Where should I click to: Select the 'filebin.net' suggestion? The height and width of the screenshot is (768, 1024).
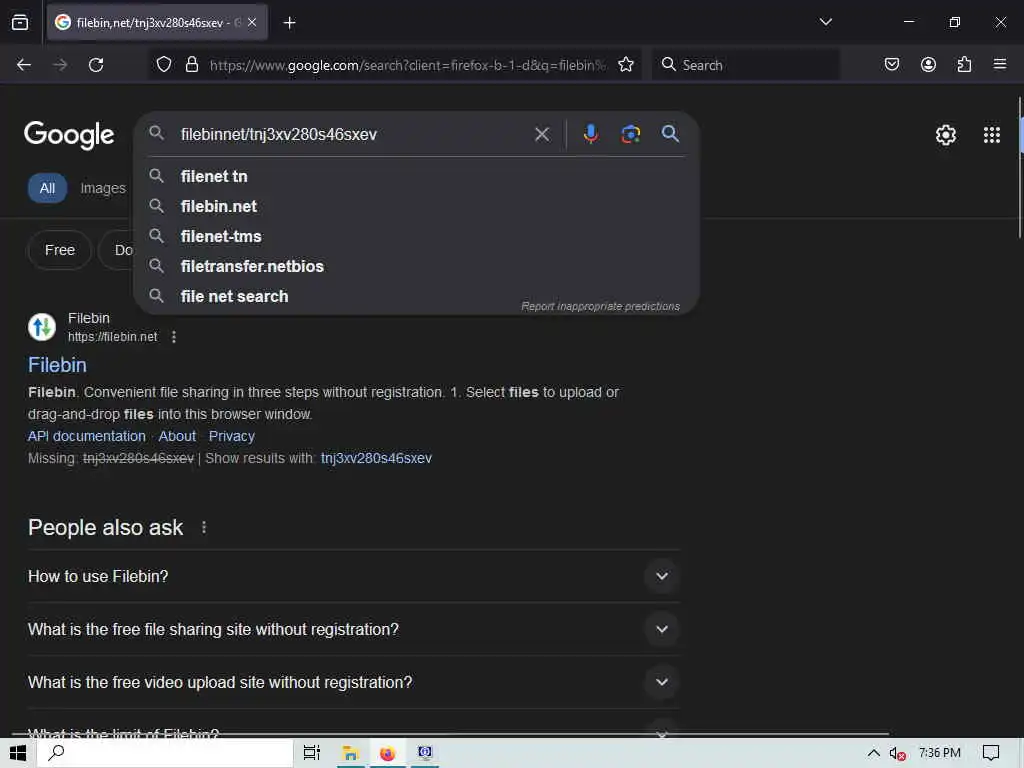[417, 206]
